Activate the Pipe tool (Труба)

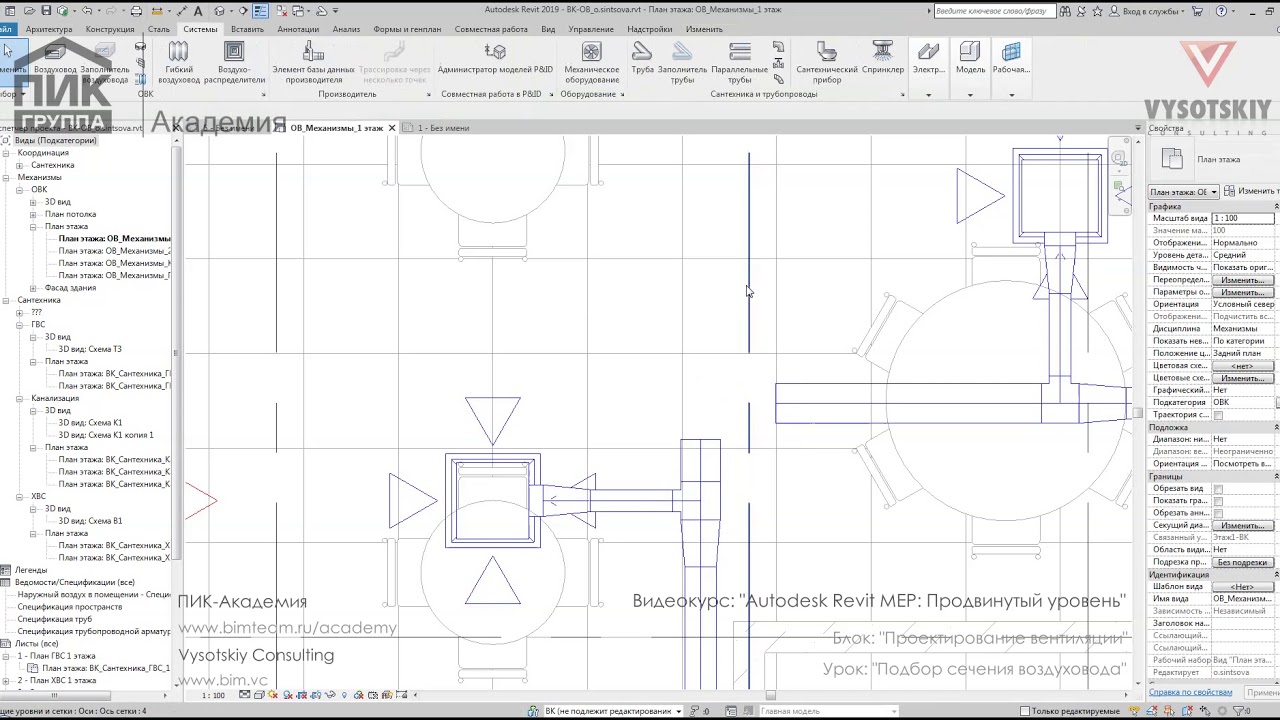pos(642,58)
